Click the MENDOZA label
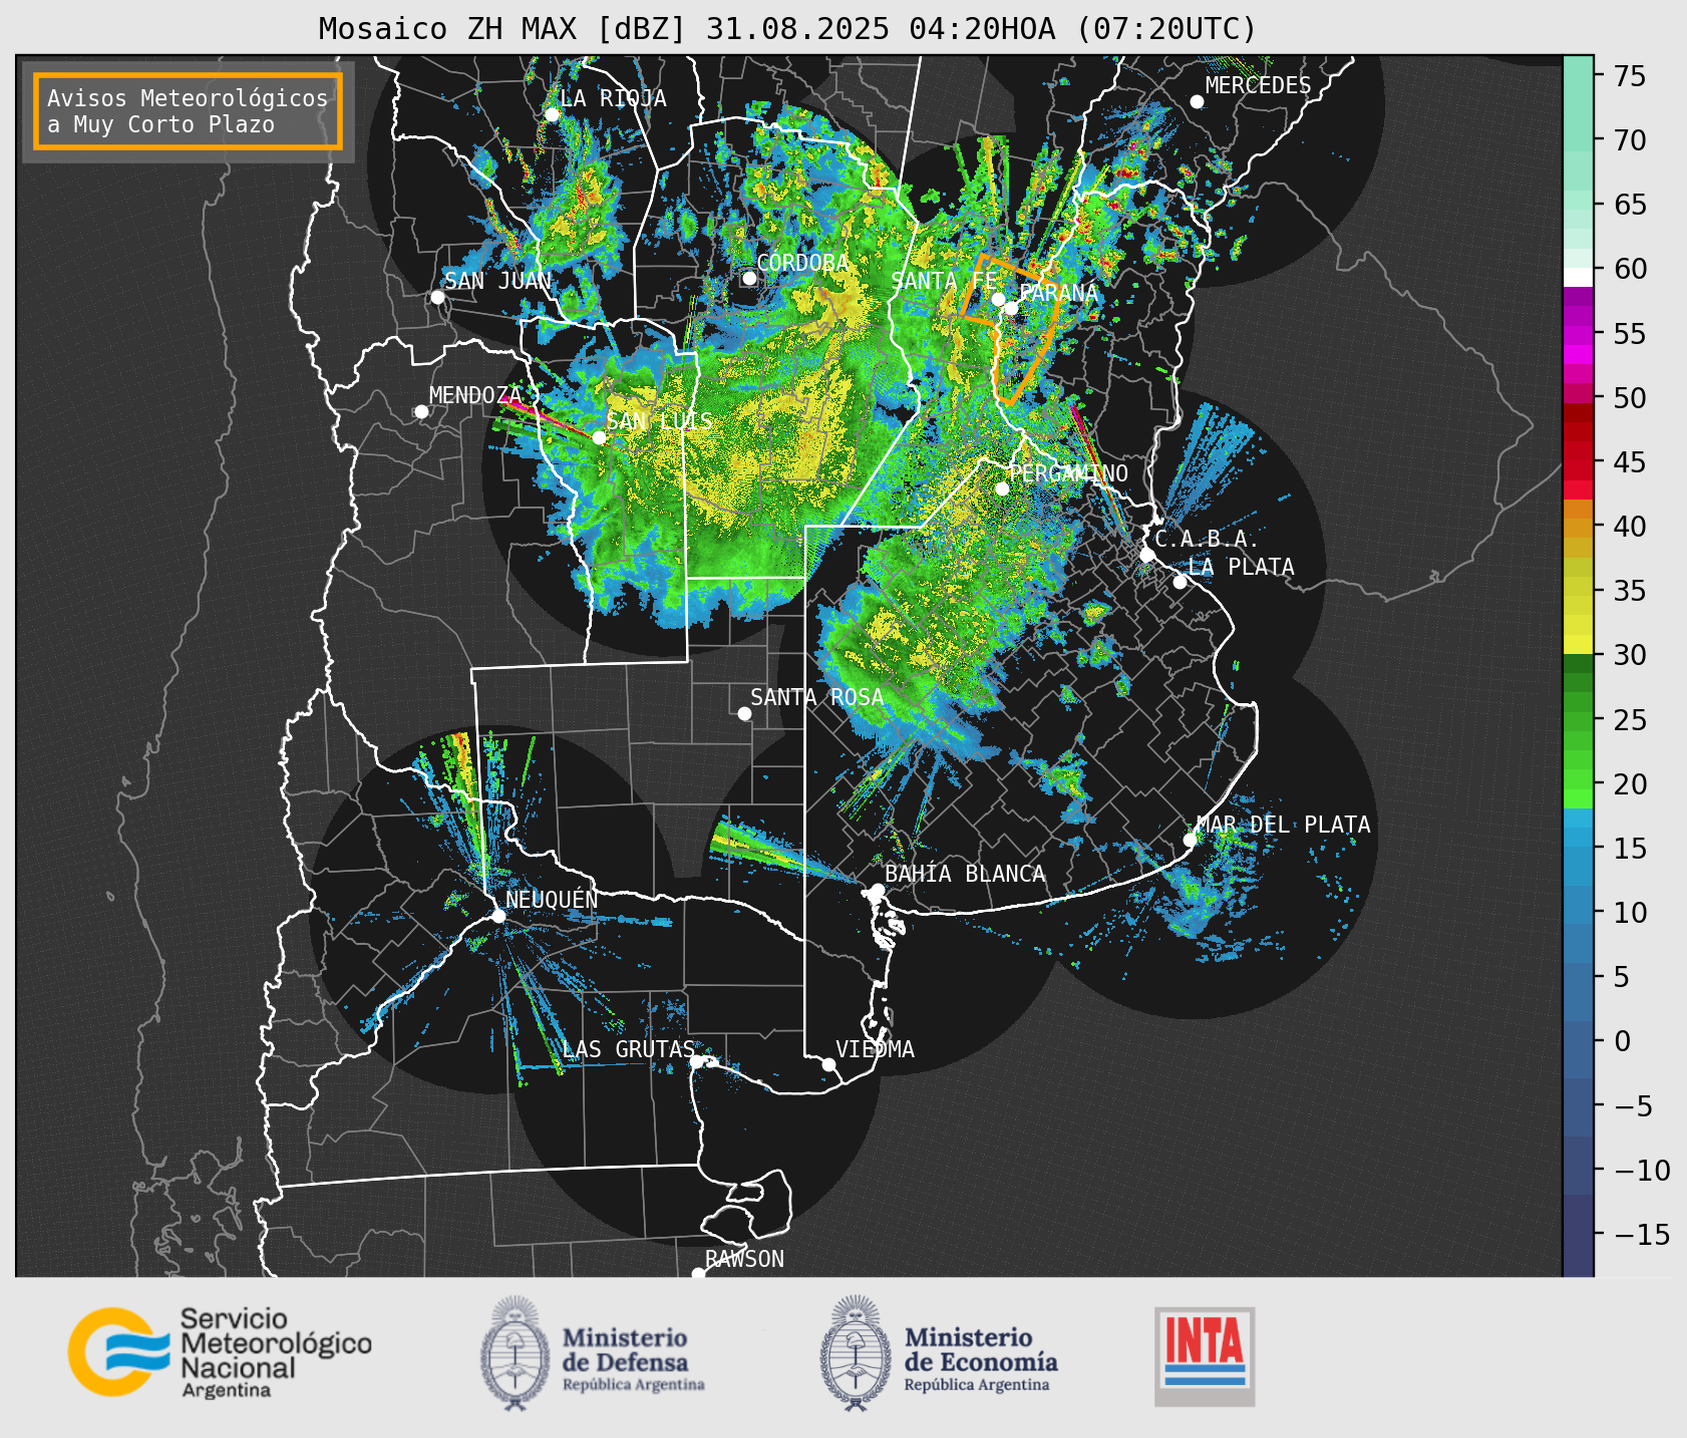Screen dimensions: 1687x1438 pyautogui.click(x=476, y=395)
